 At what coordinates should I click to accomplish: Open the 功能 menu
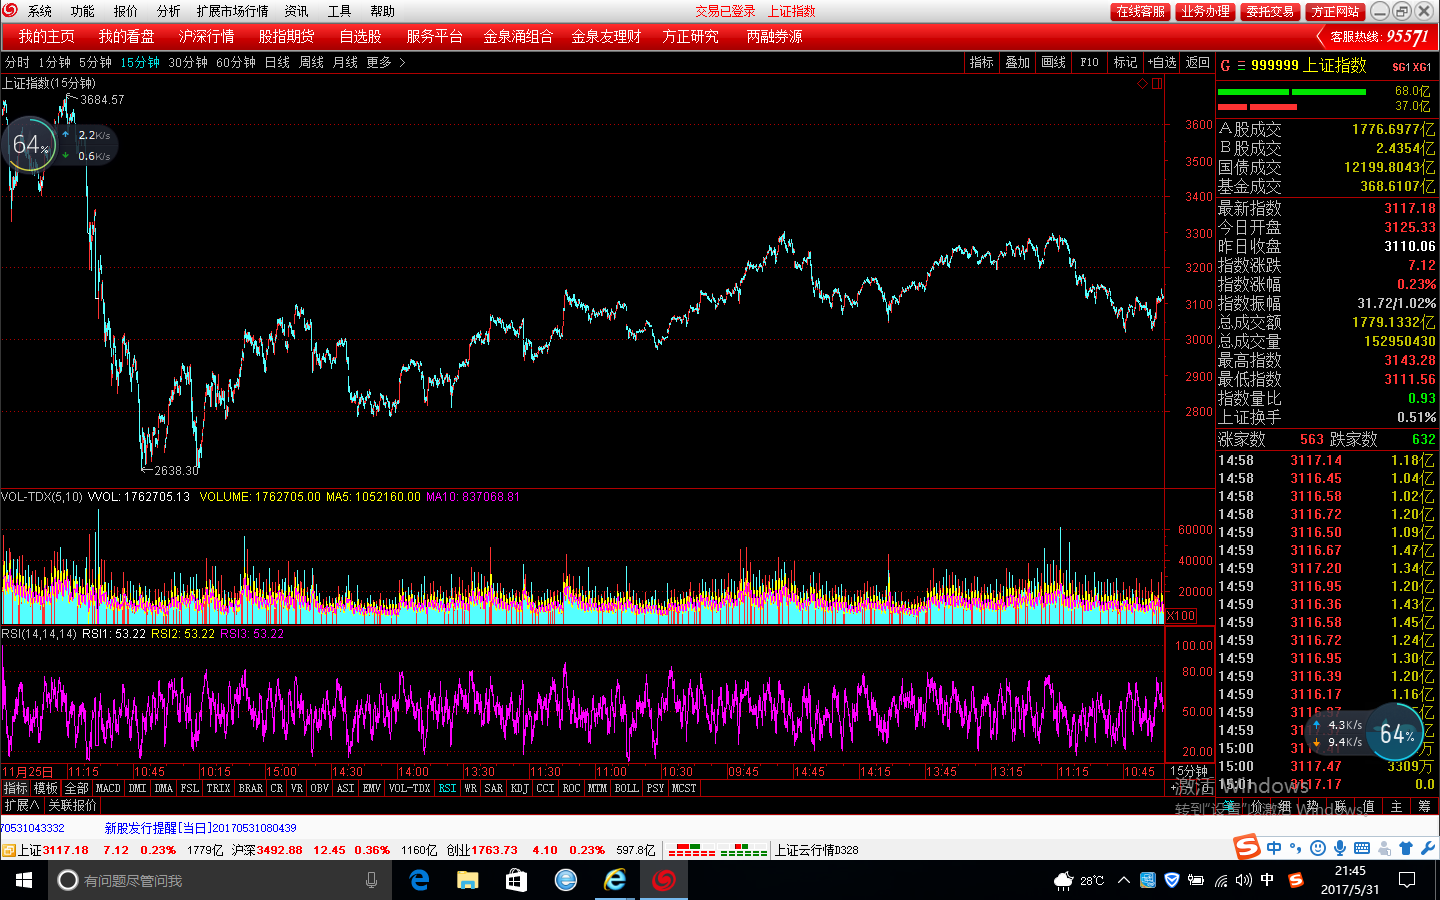click(83, 11)
